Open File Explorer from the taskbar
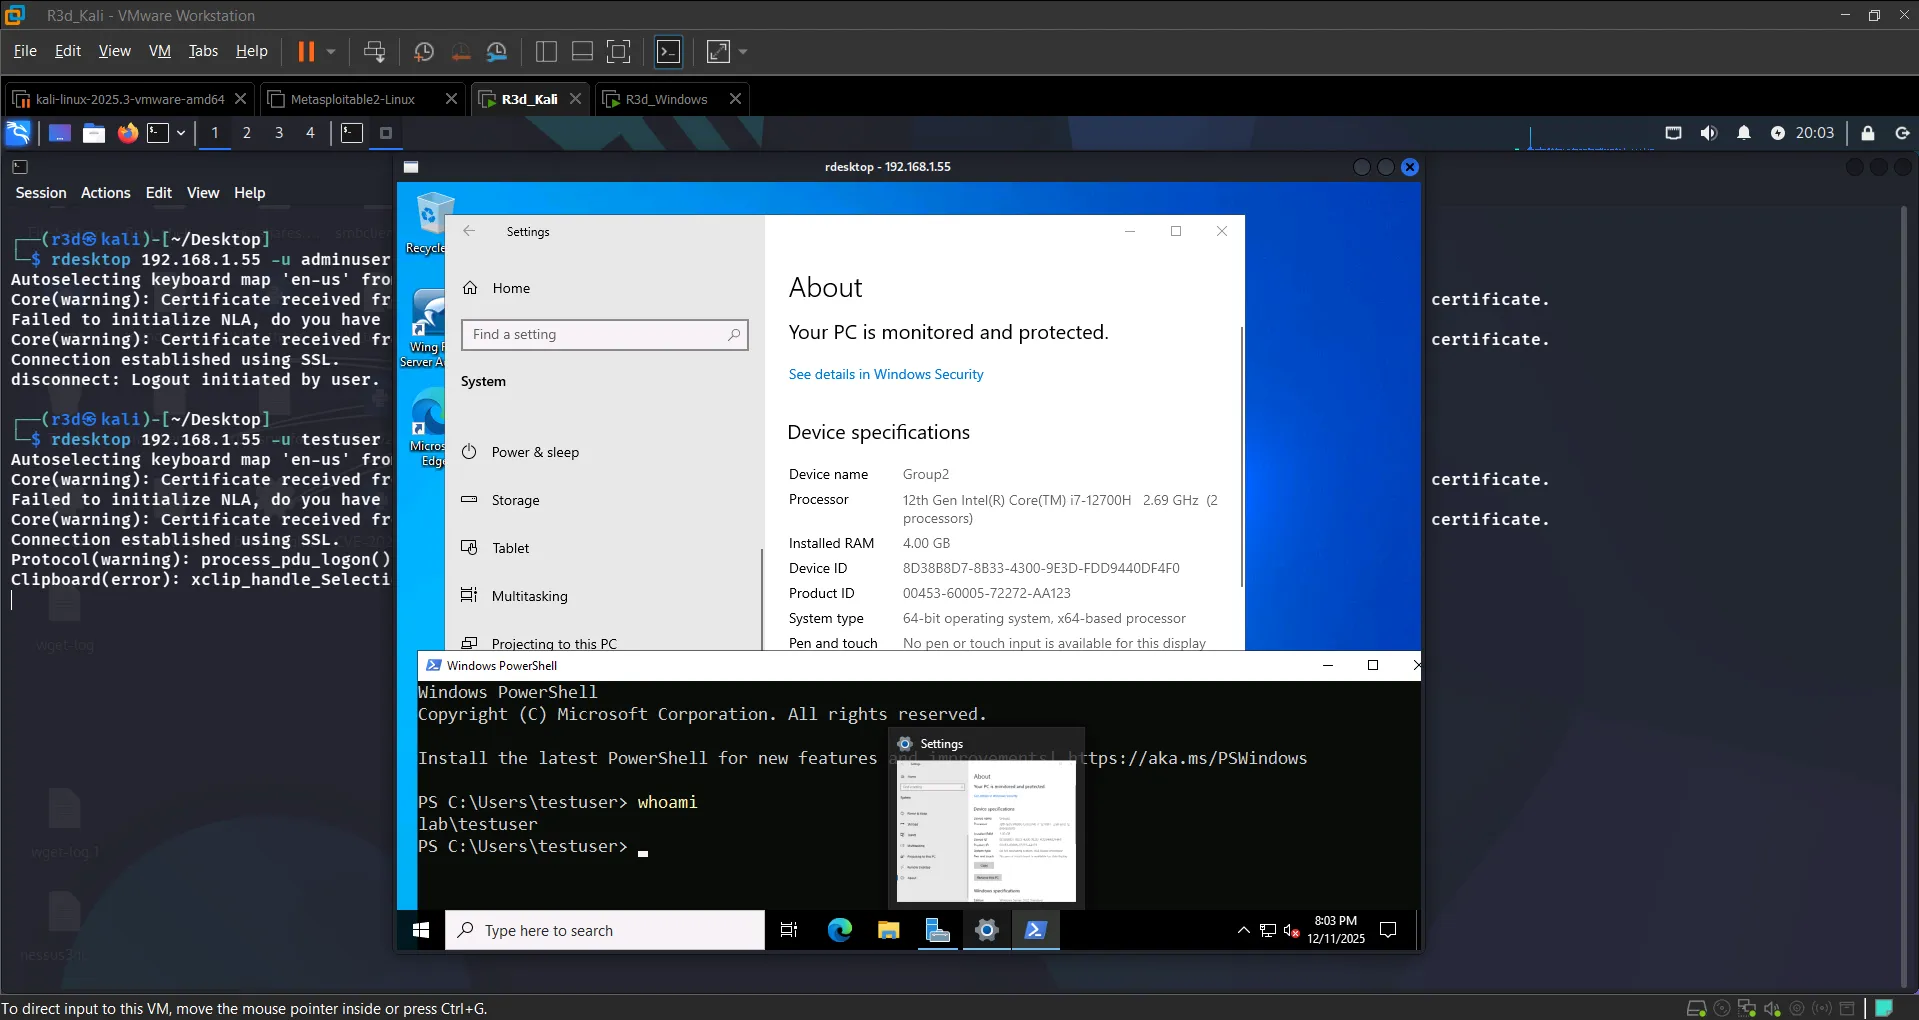The width and height of the screenshot is (1919, 1020). (888, 930)
